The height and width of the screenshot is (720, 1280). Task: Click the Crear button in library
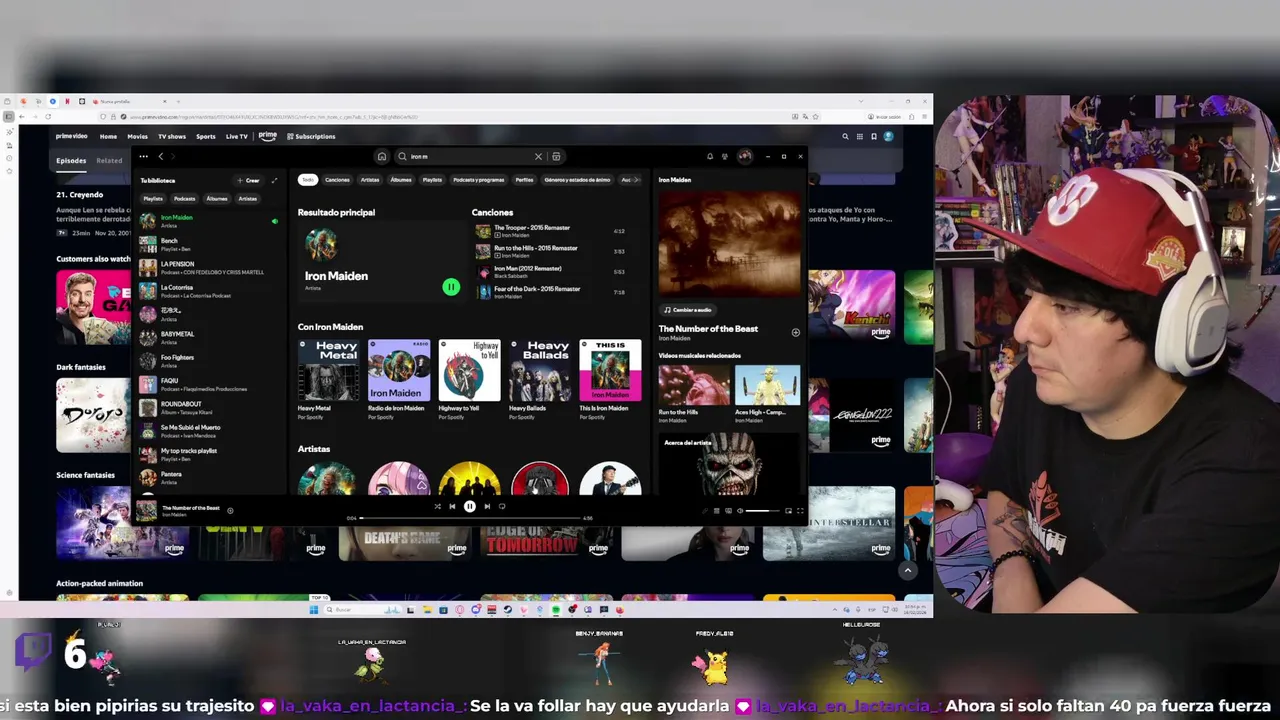pyautogui.click(x=249, y=180)
